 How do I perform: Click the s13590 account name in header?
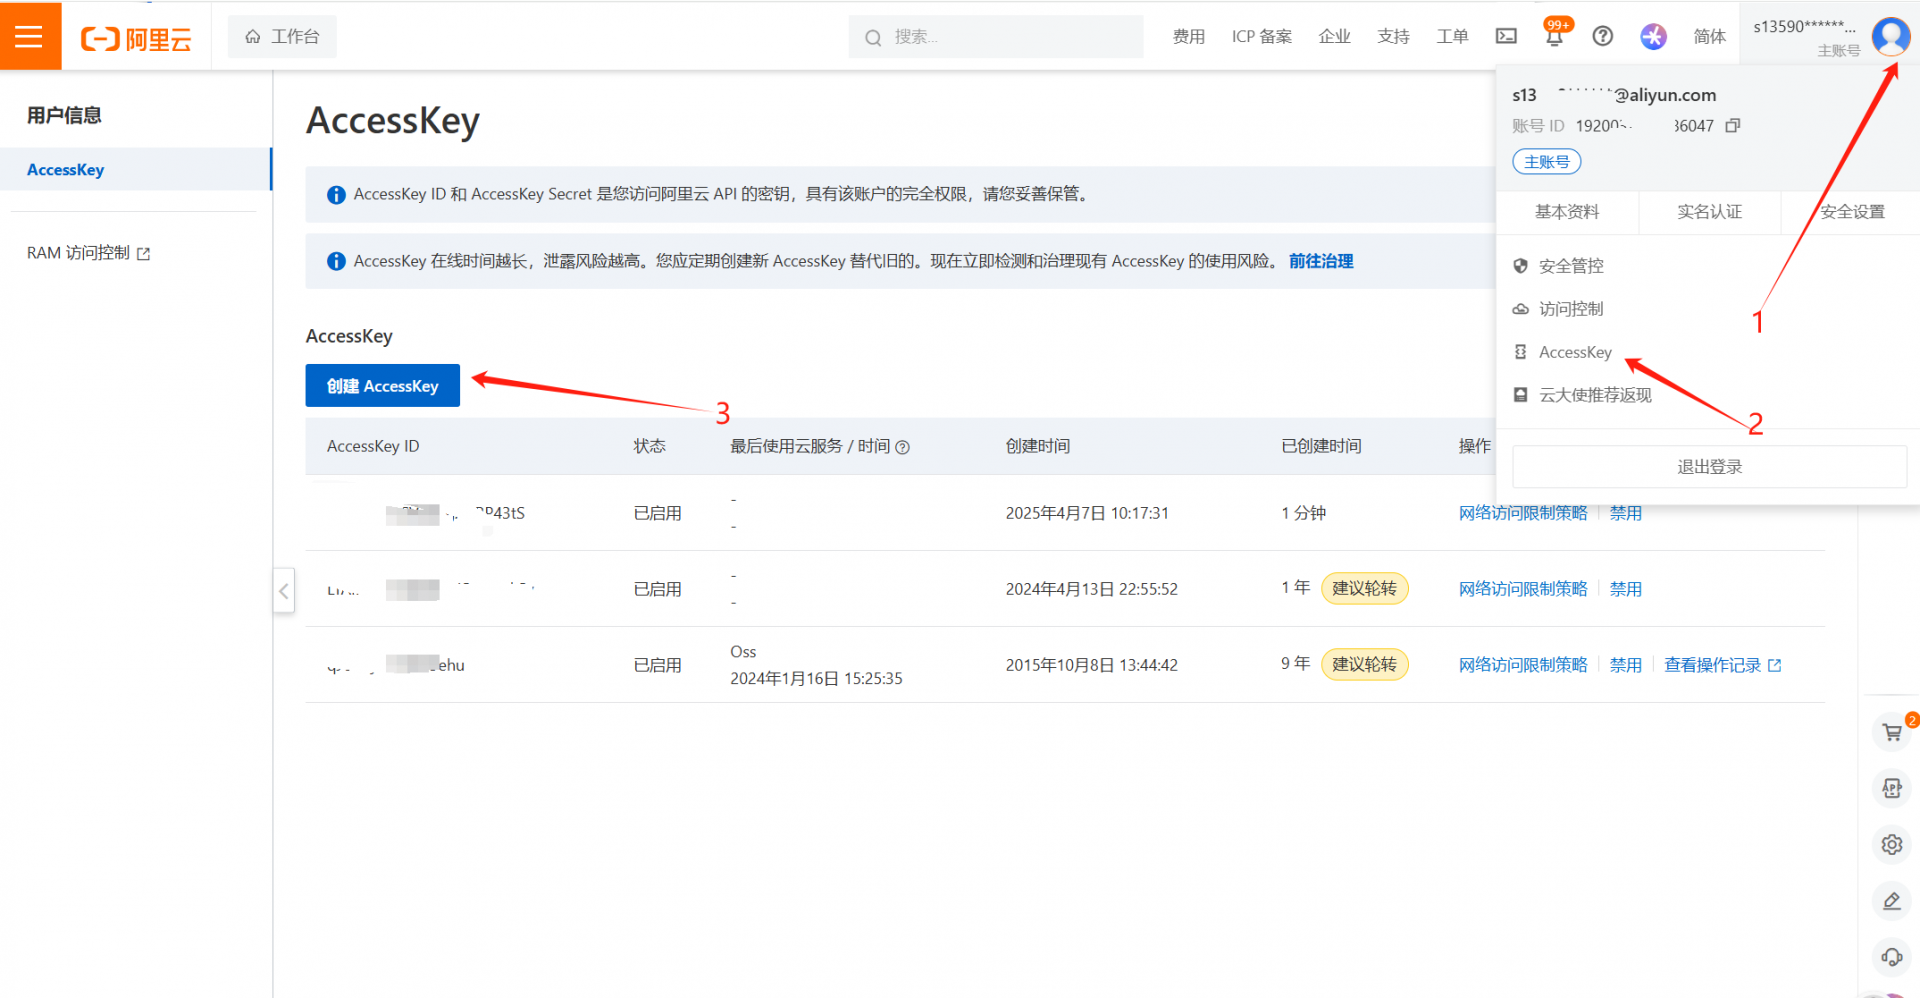coord(1804,27)
